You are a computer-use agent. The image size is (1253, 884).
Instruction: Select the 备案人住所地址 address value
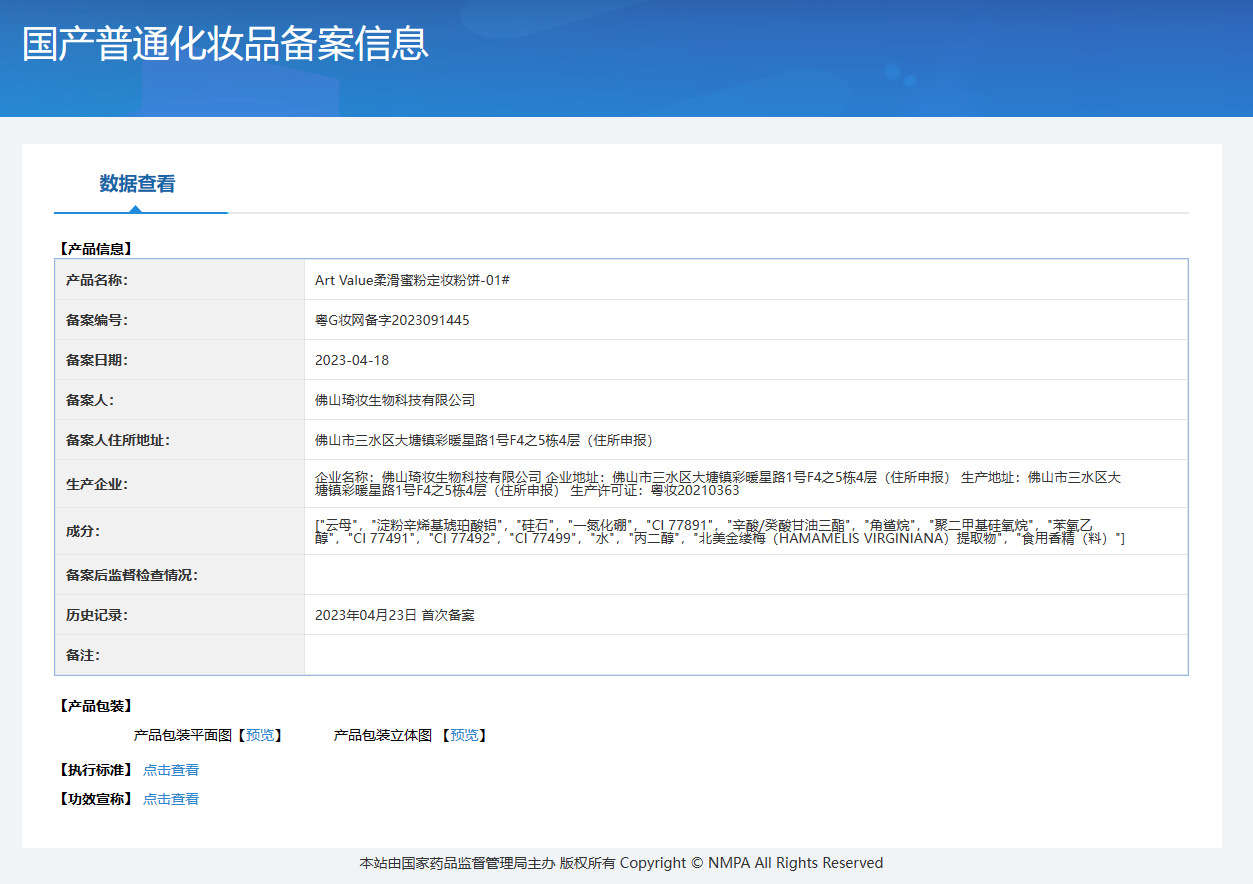484,440
